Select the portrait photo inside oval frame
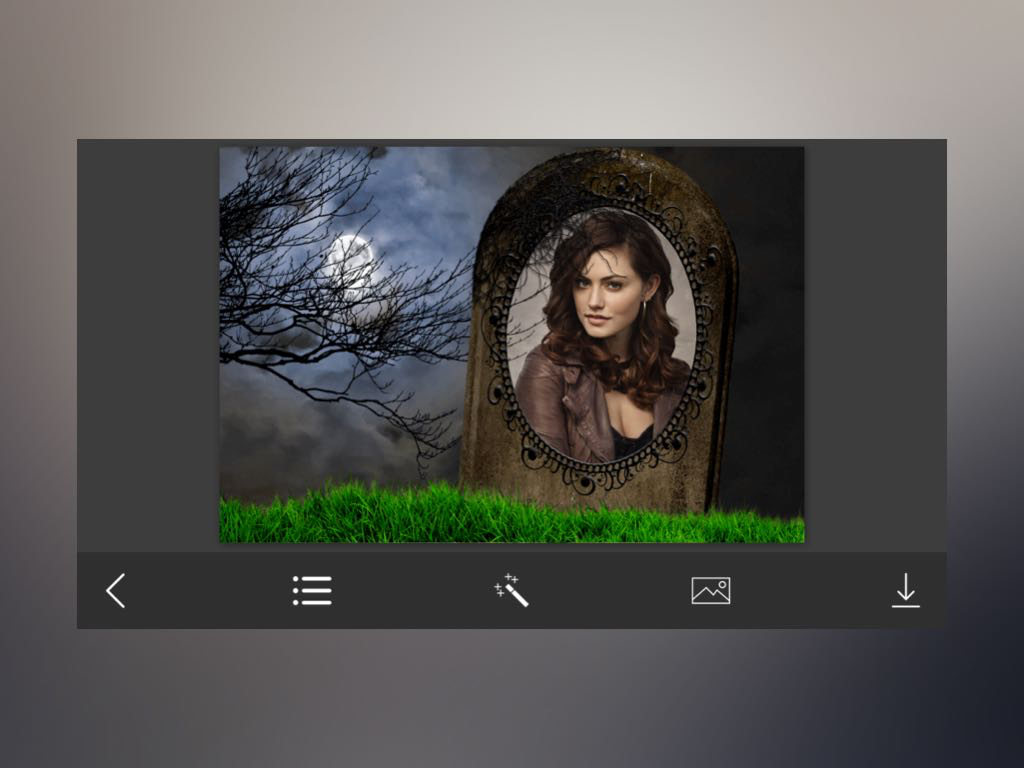Screen dimensions: 1024x768 coord(601,336)
